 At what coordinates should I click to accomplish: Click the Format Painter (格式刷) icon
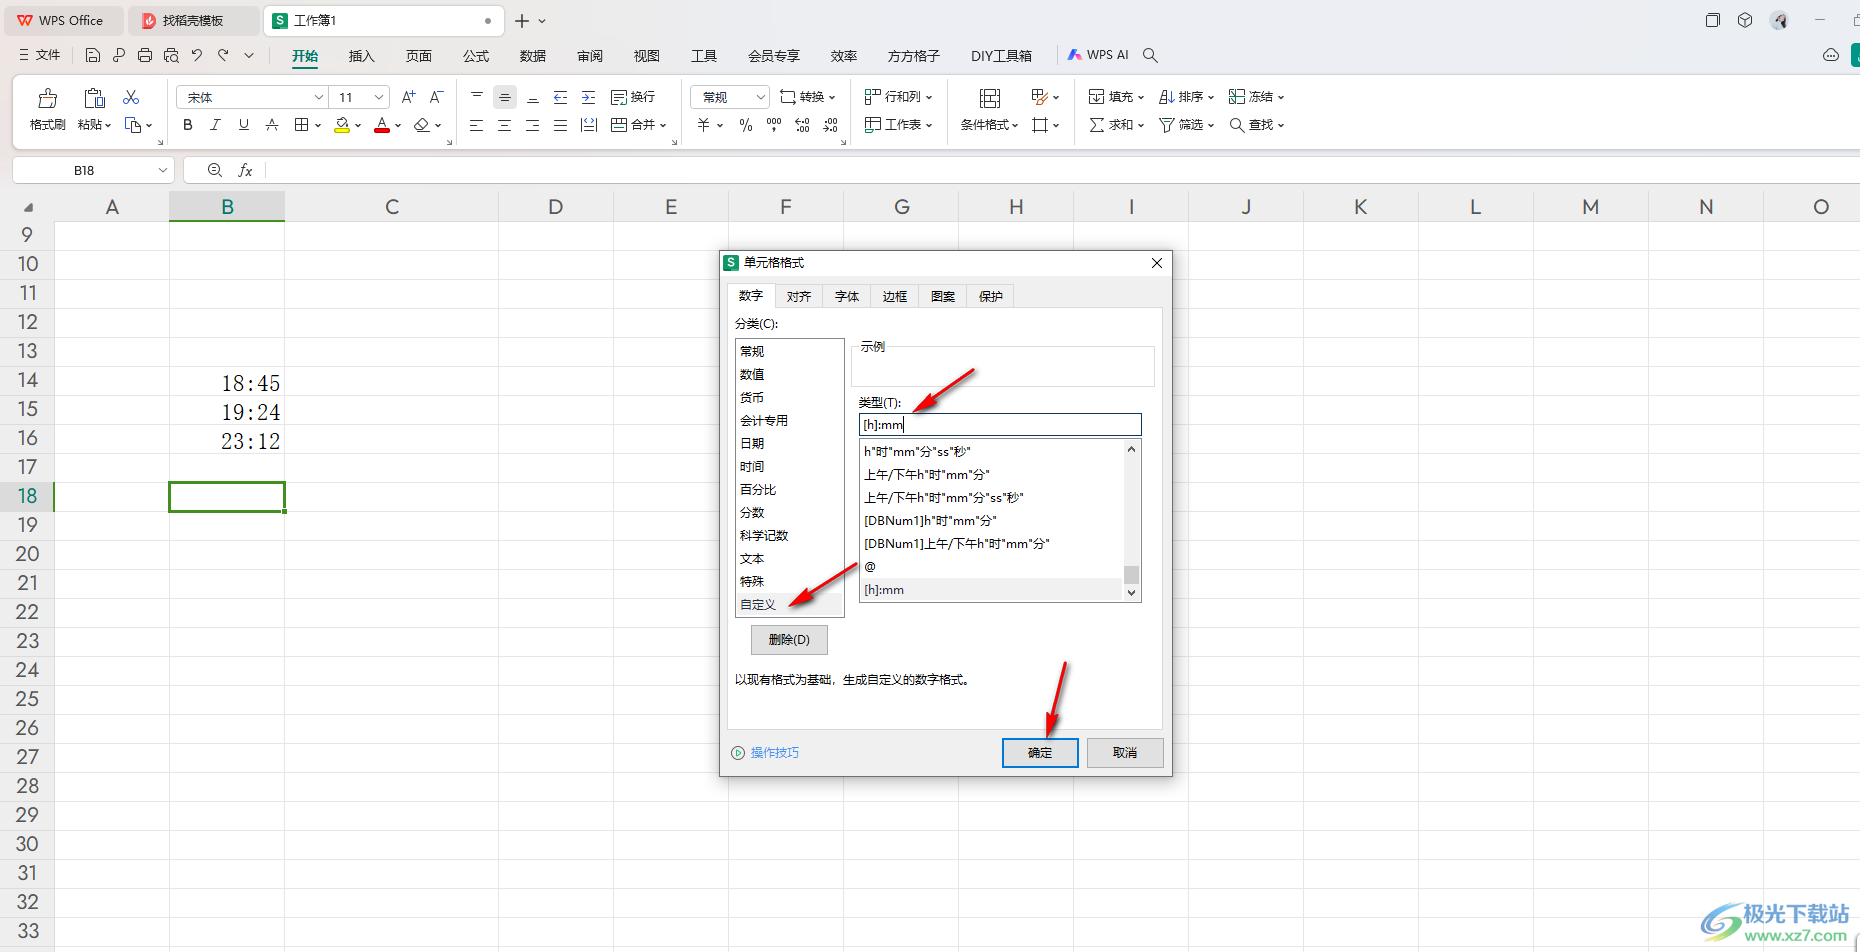pyautogui.click(x=47, y=98)
